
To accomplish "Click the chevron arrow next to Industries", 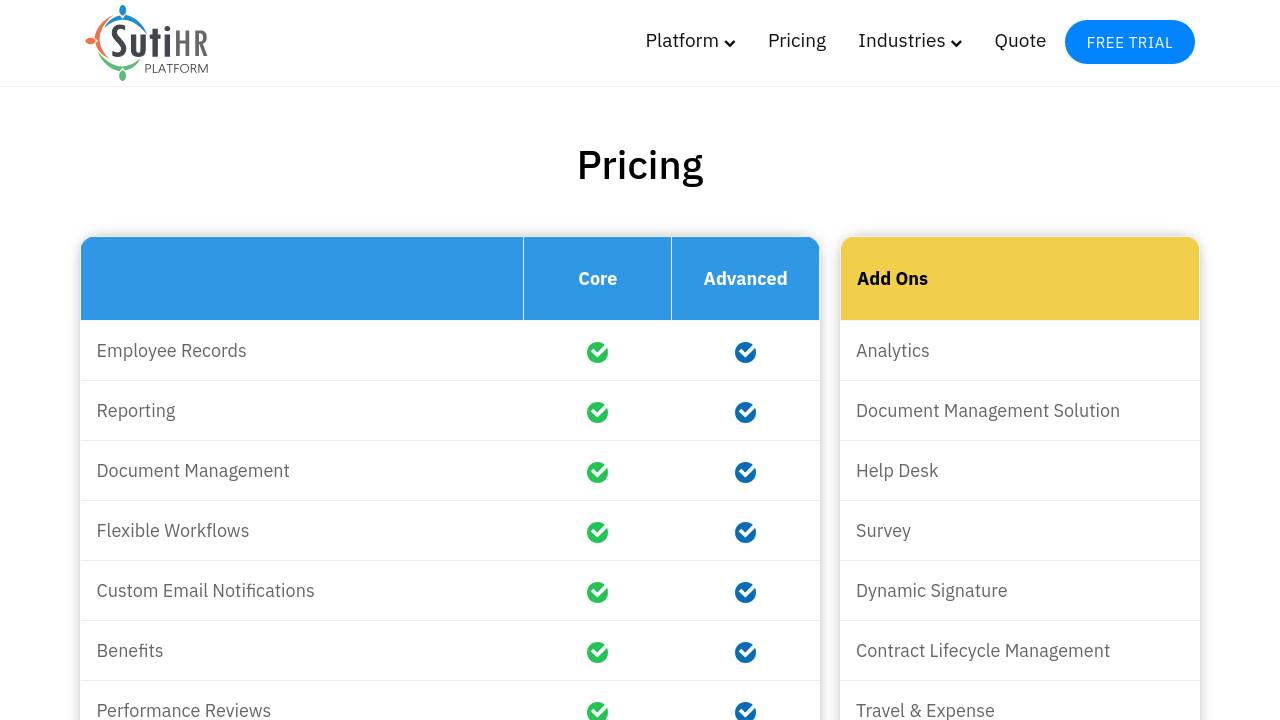I will (957, 43).
